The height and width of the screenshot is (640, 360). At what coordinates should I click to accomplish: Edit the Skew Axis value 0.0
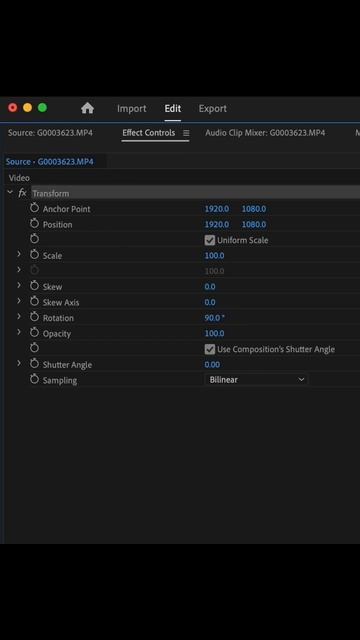[x=210, y=302]
